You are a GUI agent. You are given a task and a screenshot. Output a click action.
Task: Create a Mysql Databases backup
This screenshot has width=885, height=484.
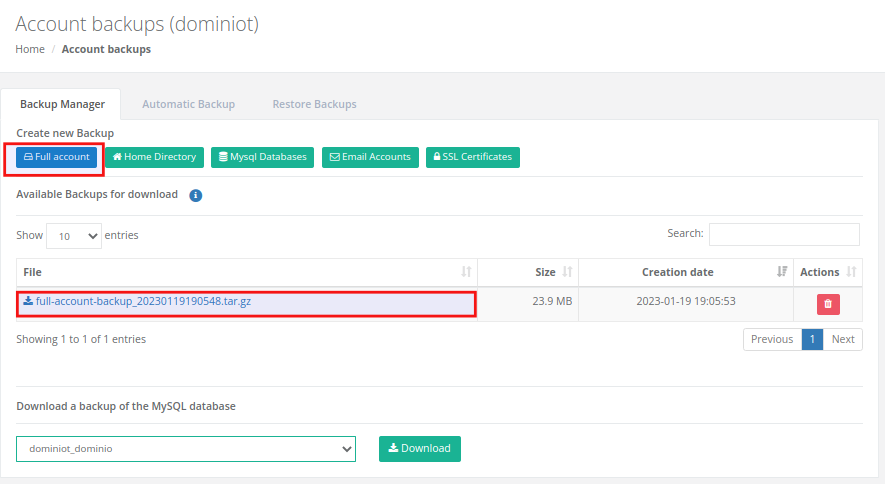coord(262,157)
